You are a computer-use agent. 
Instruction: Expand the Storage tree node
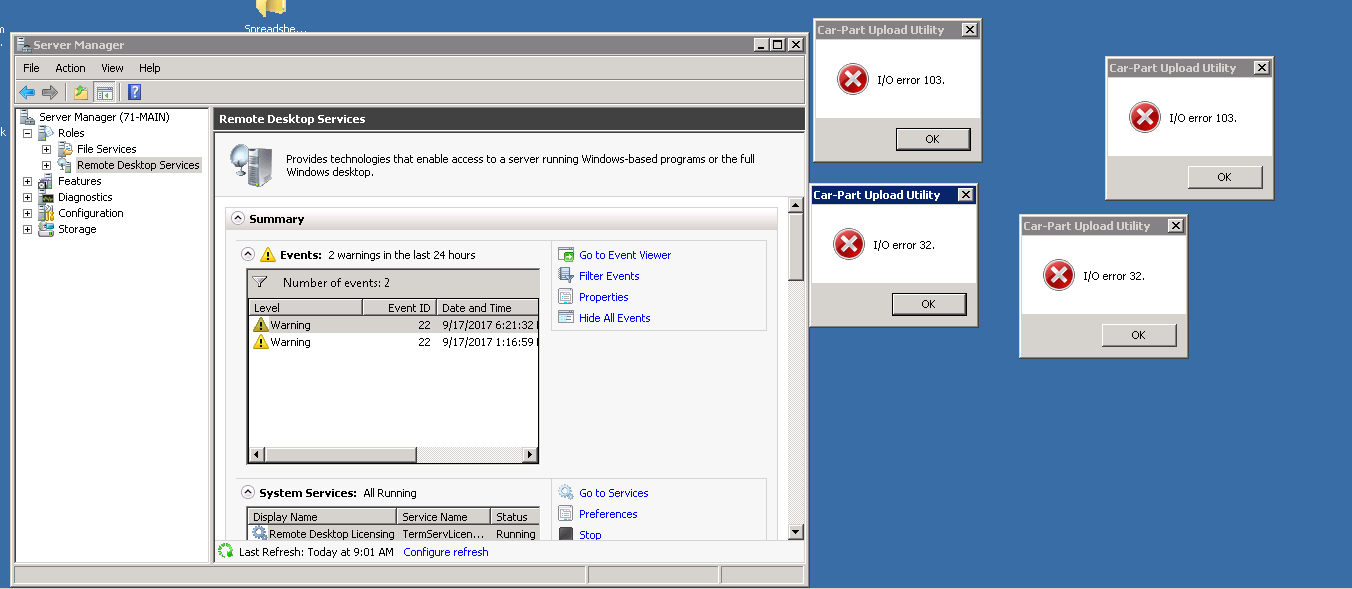pyautogui.click(x=27, y=229)
